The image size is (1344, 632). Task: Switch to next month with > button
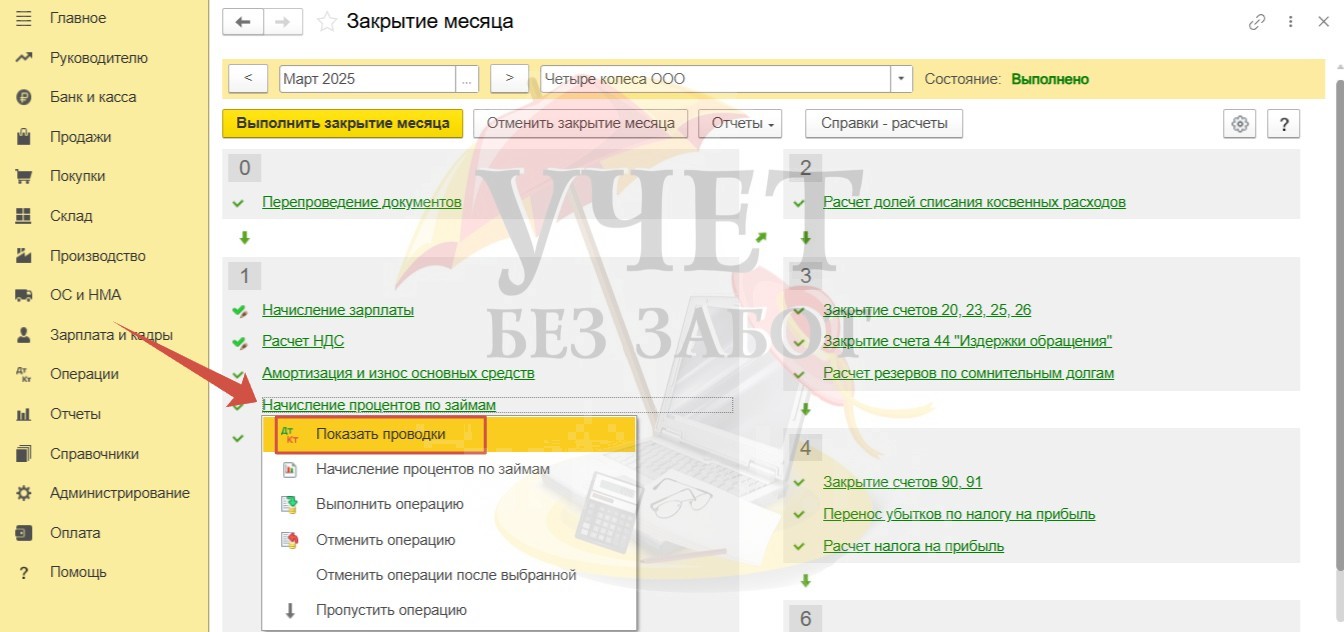tap(509, 79)
